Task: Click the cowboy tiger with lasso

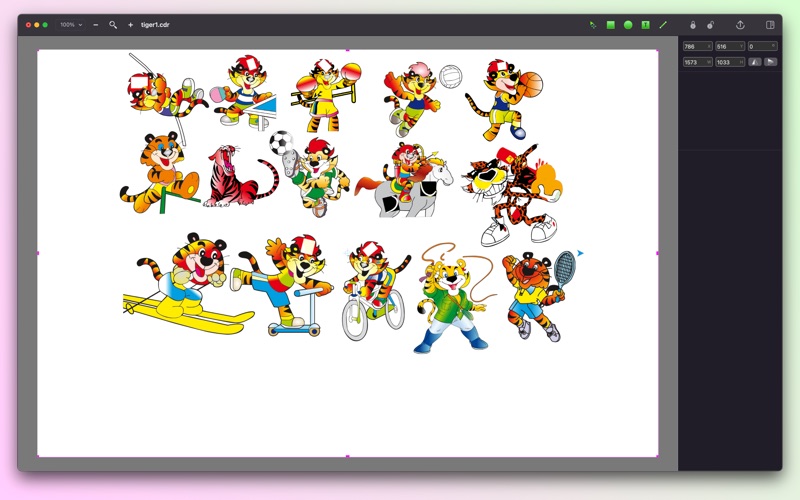Action: click(455, 298)
